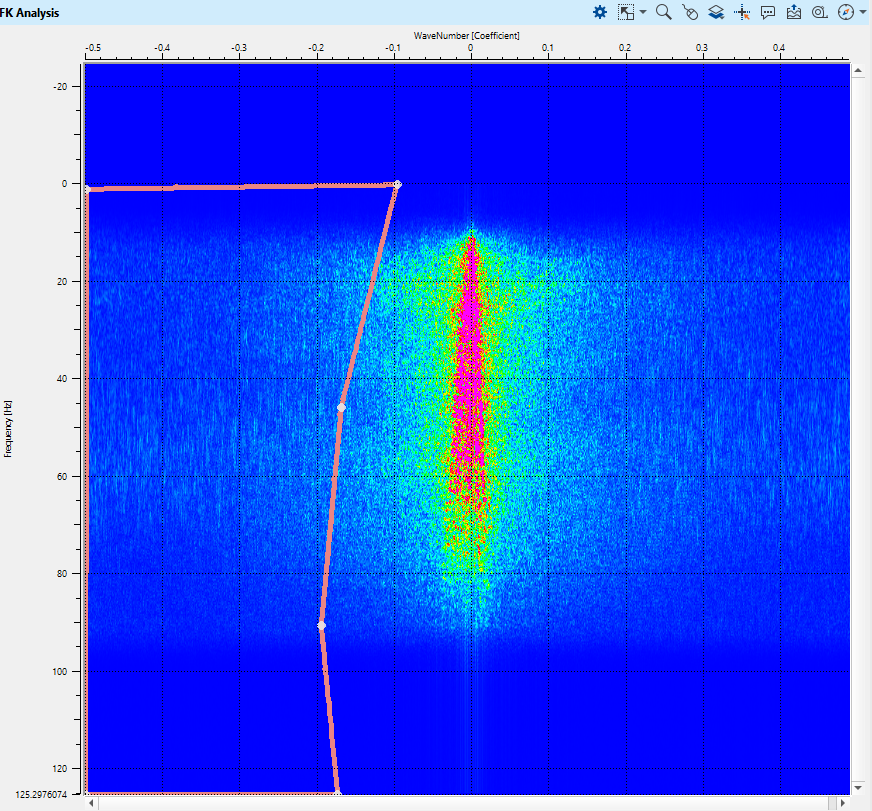Activate the magnifier zoom tool
Viewport: 872px width, 811px height.
(663, 12)
